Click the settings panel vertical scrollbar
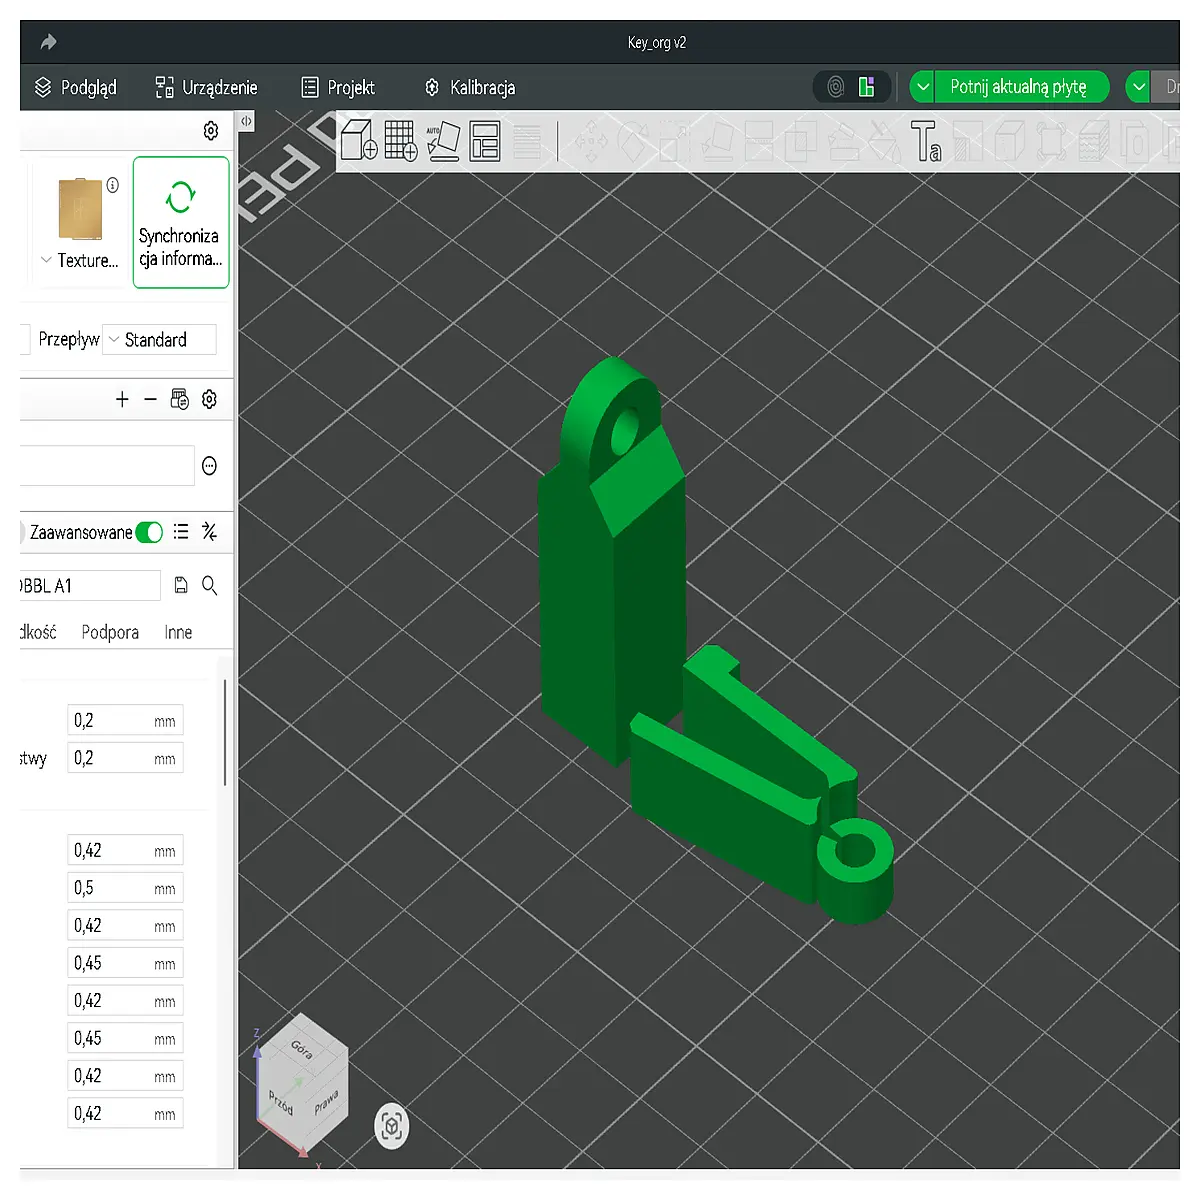The height and width of the screenshot is (1200, 1200). pyautogui.click(x=226, y=732)
